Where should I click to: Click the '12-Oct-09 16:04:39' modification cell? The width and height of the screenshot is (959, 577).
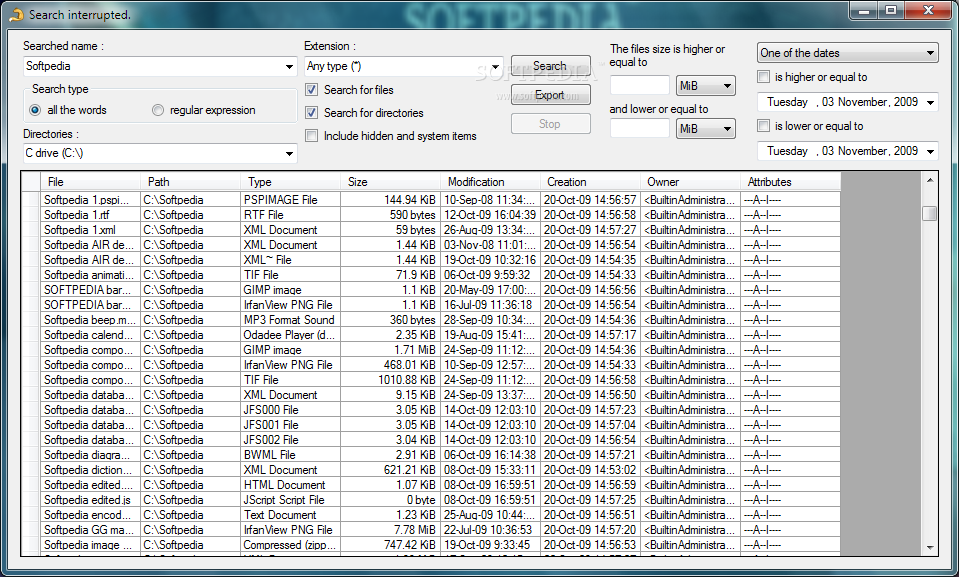490,215
